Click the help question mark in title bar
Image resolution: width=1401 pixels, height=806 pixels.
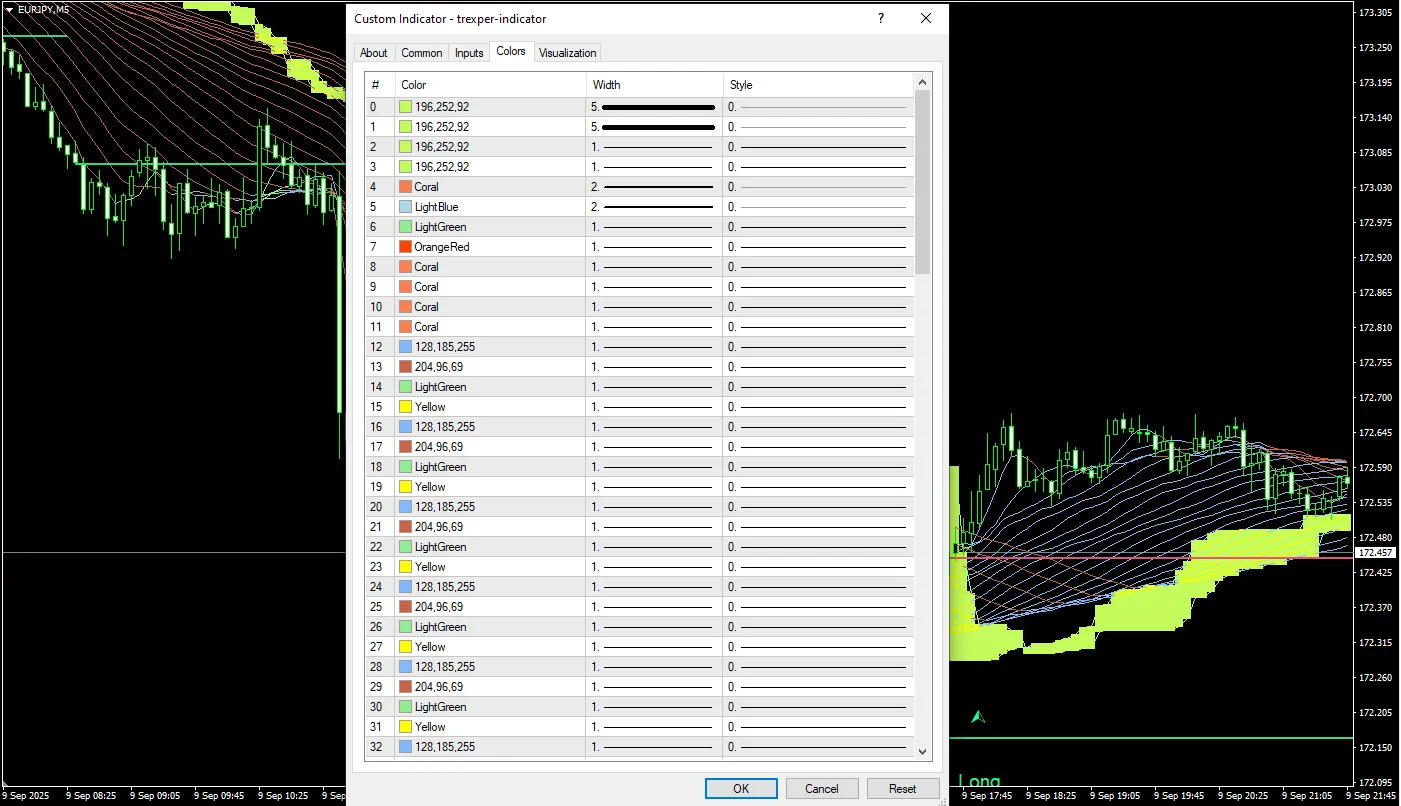pyautogui.click(x=881, y=18)
